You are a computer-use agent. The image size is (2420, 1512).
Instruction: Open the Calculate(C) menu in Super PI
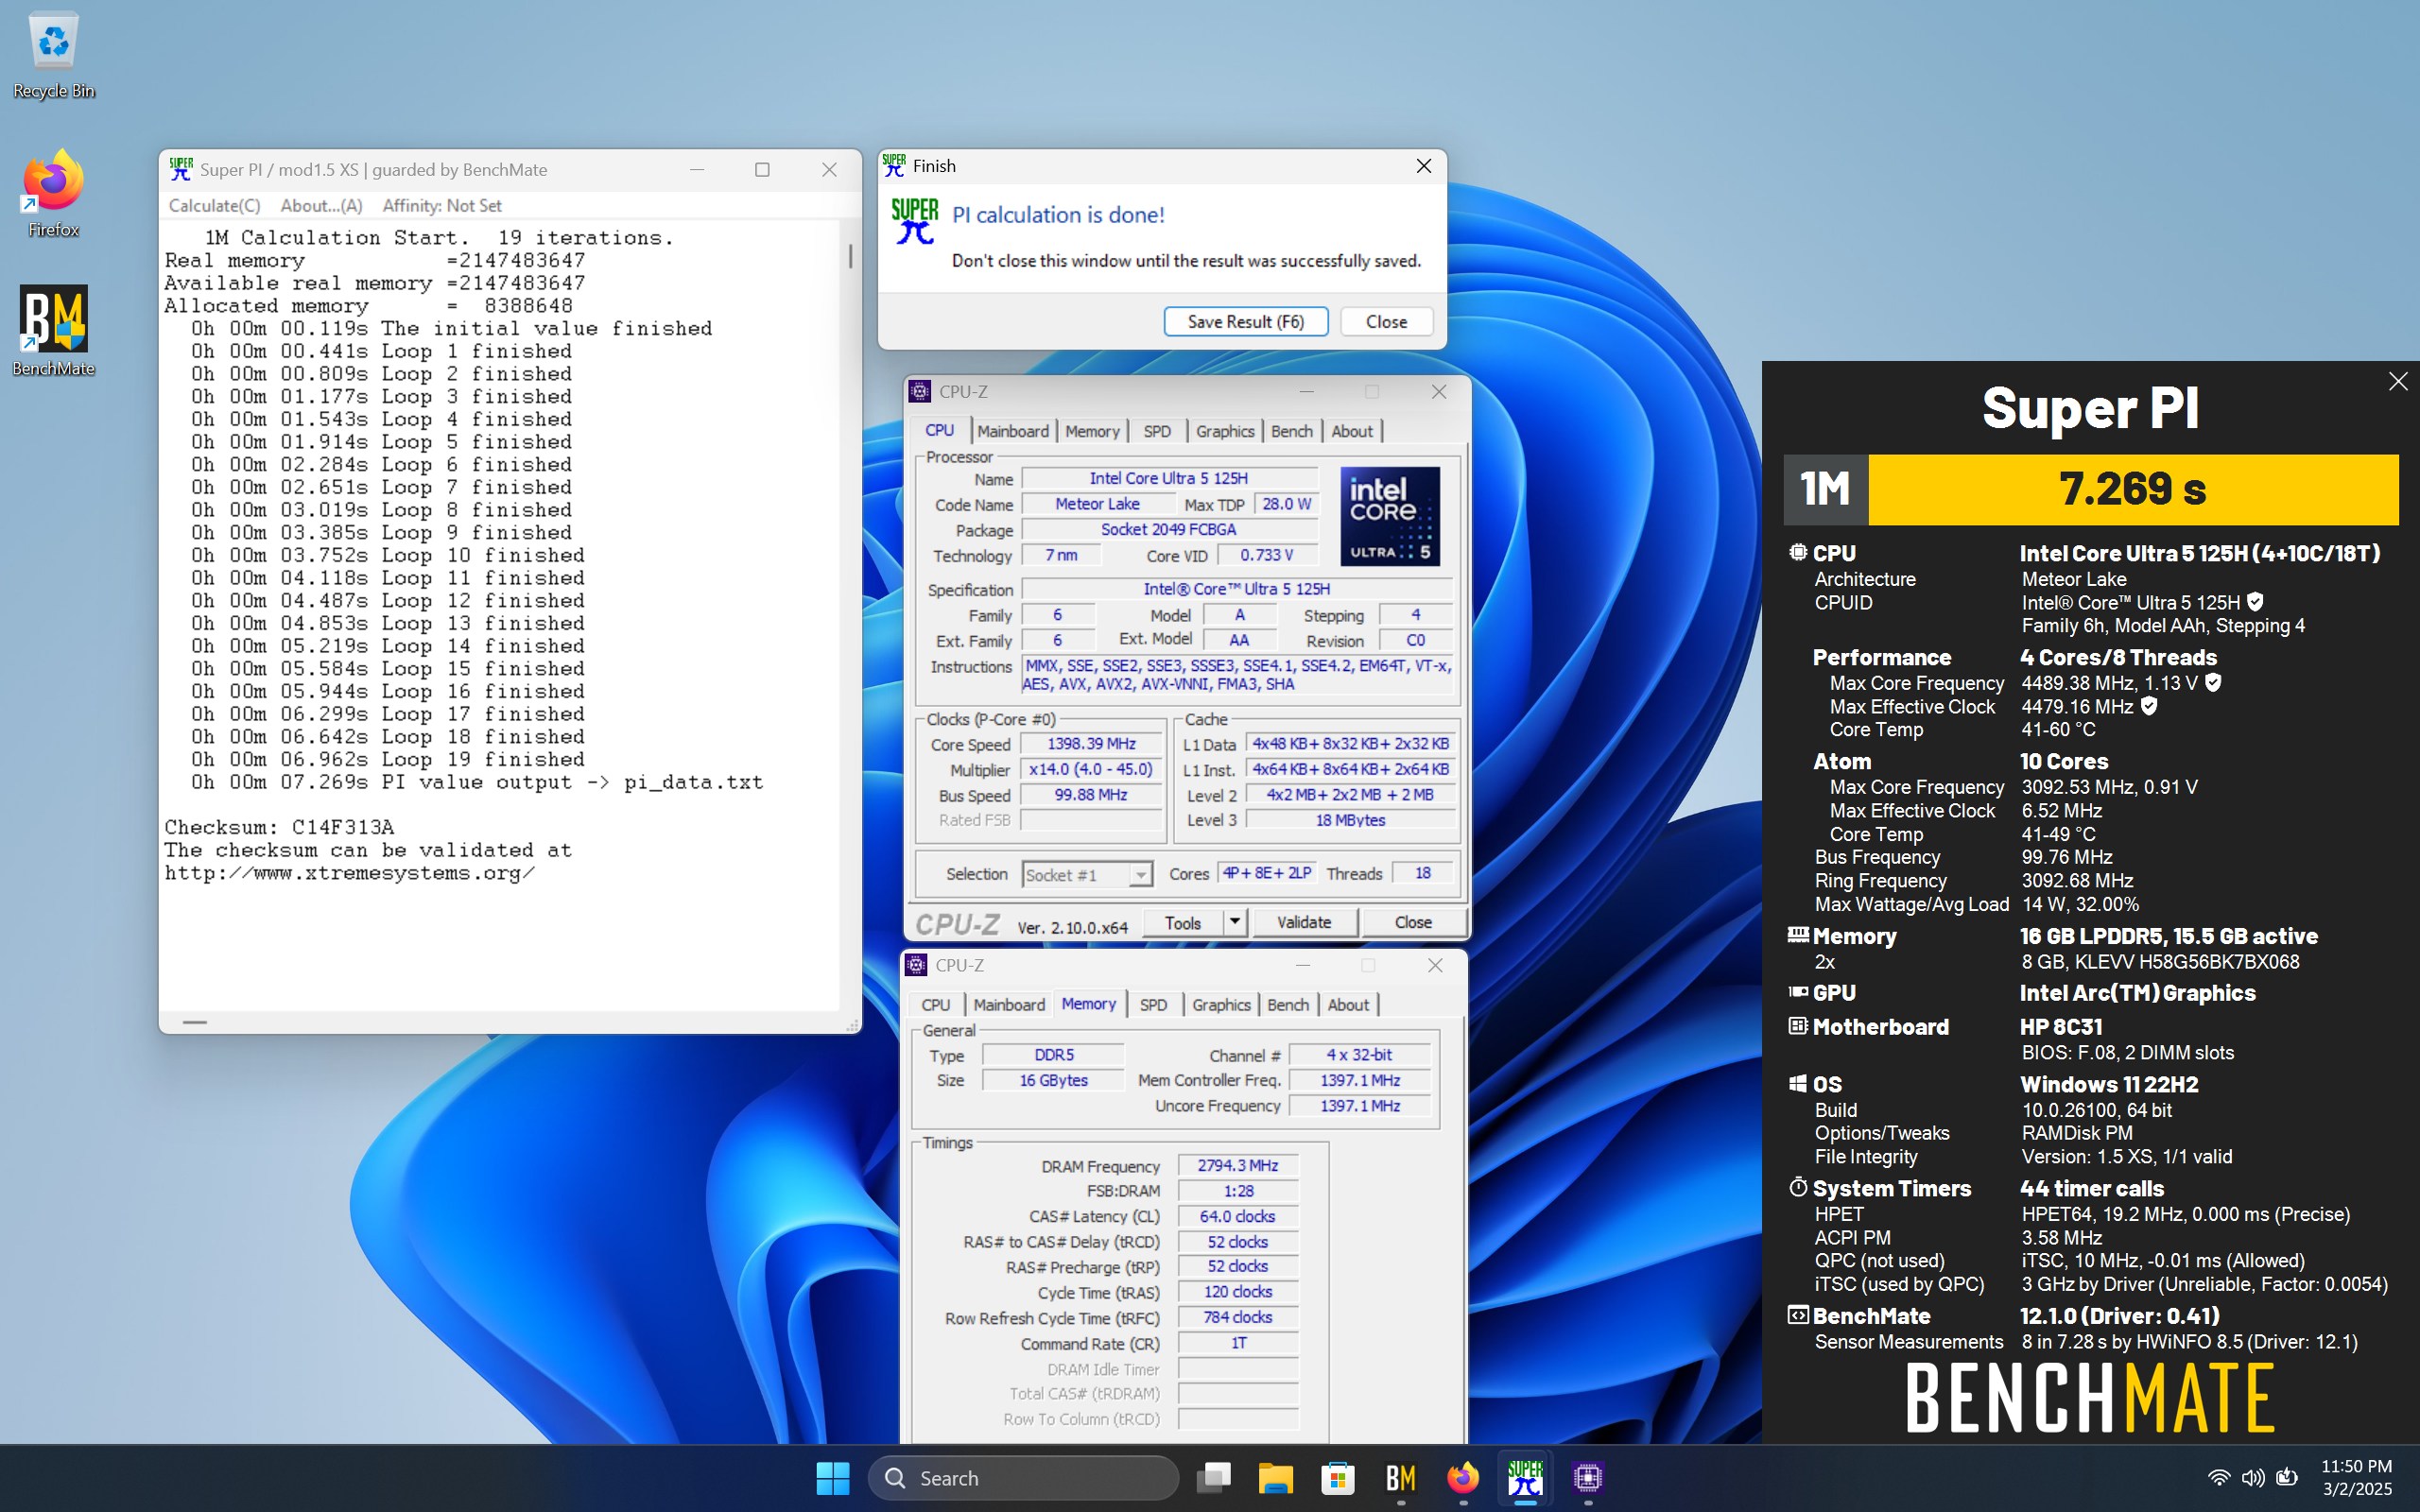pos(214,205)
